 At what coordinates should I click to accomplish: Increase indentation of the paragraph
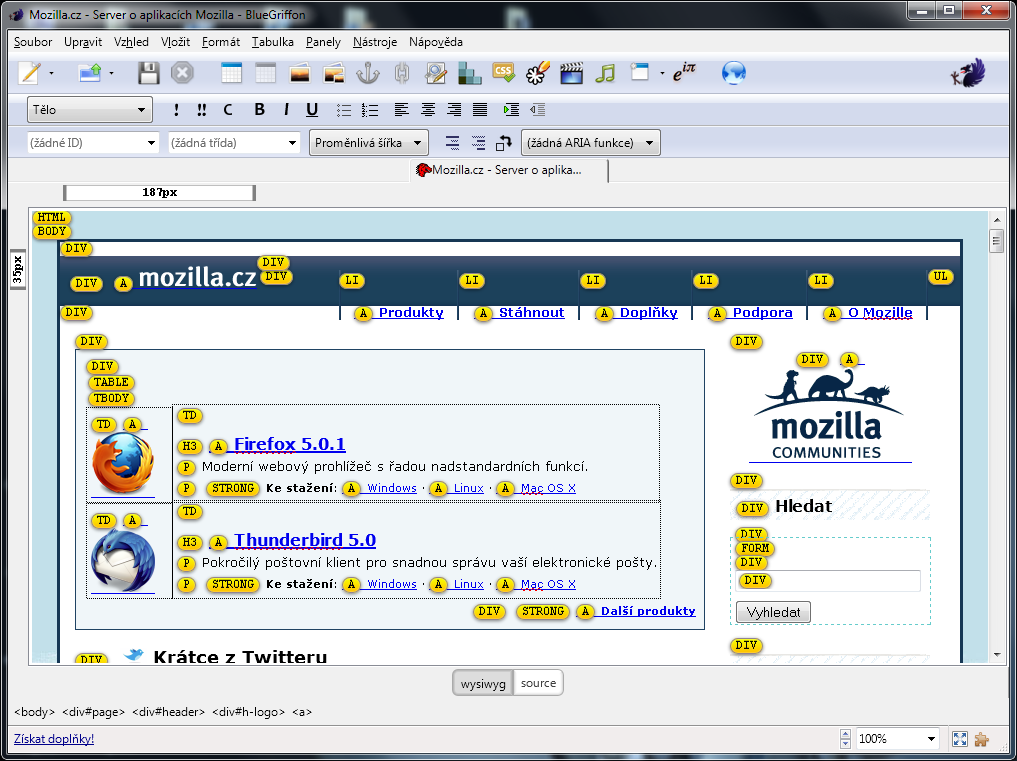(511, 110)
